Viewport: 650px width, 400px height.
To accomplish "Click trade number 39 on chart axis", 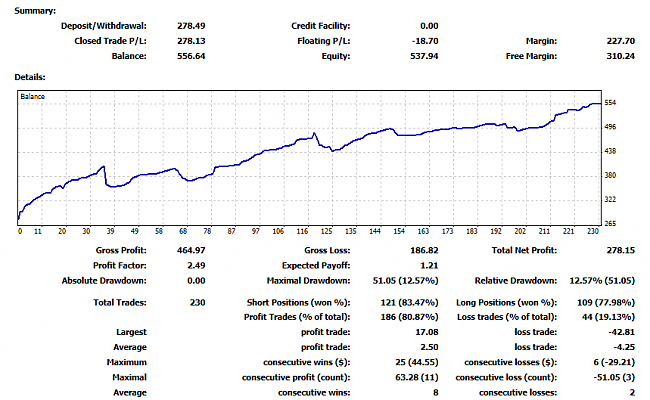I will [x=110, y=231].
